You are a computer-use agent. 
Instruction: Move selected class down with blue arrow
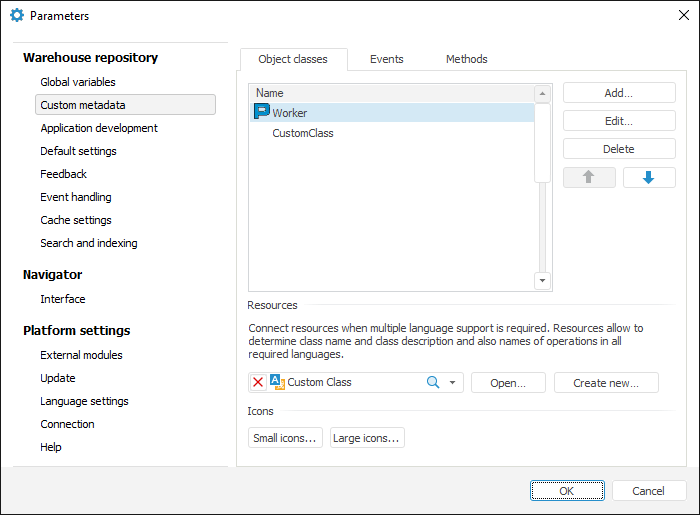pos(648,177)
